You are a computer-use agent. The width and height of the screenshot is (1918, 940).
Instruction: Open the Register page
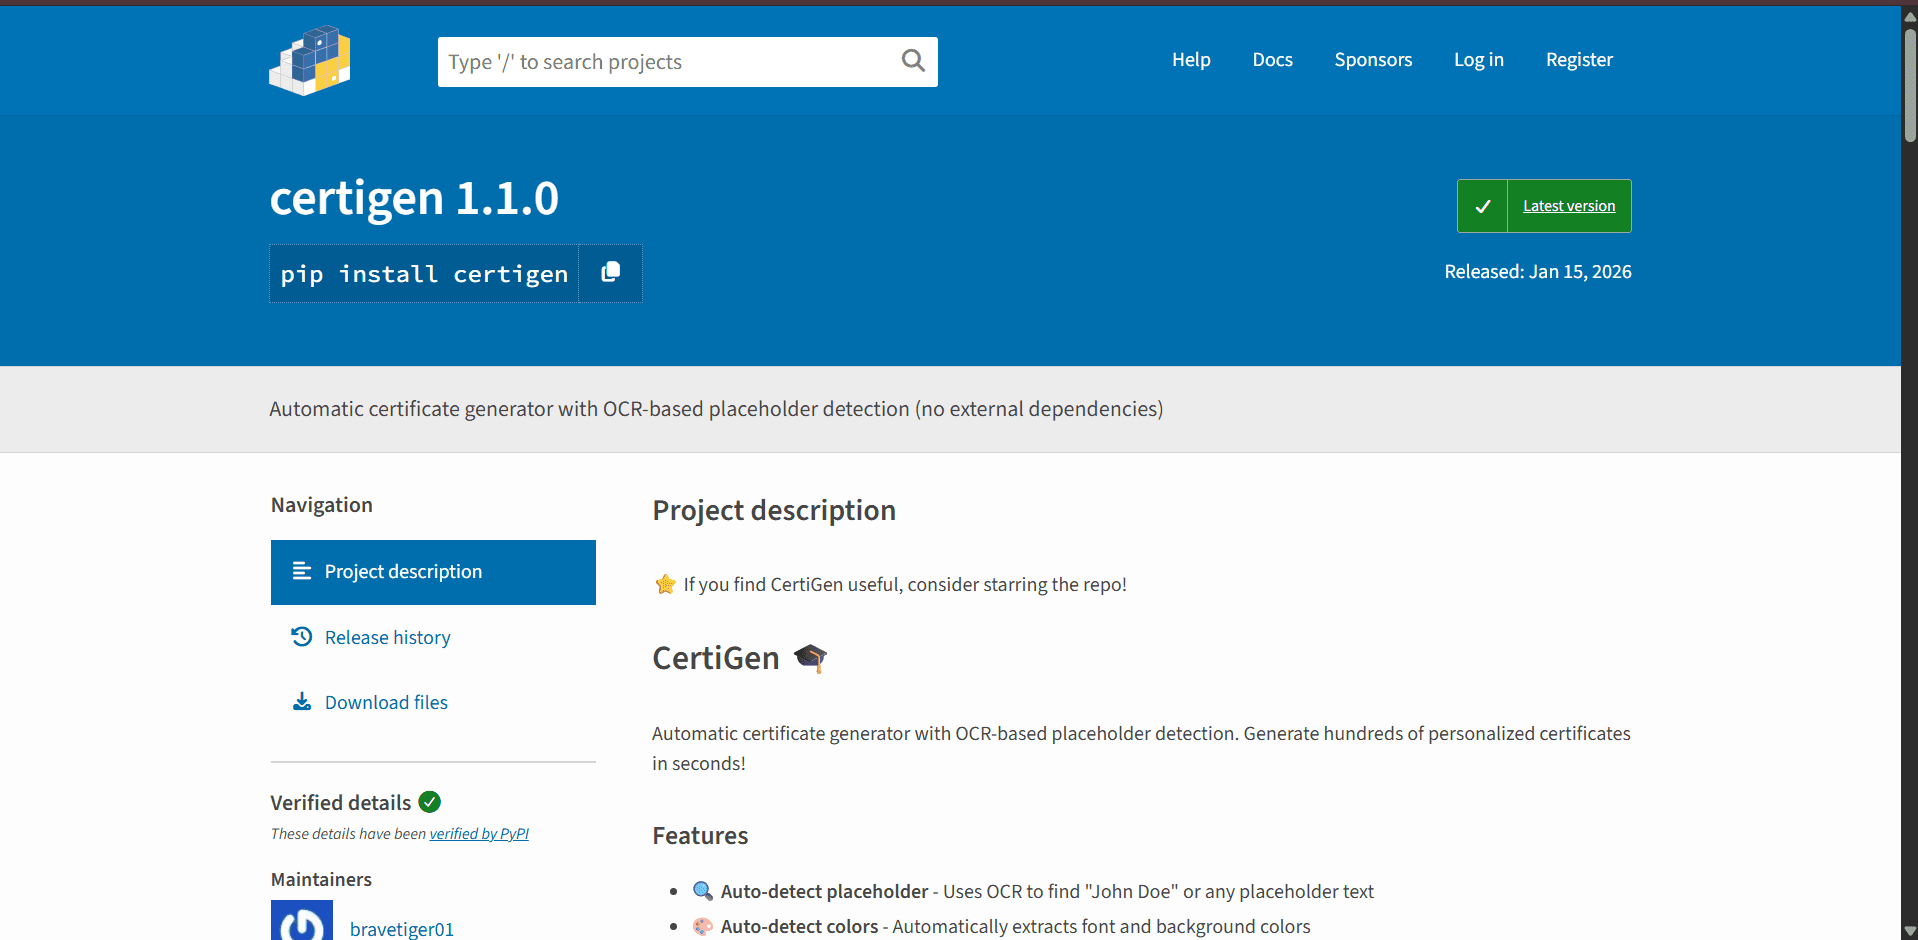pyautogui.click(x=1579, y=60)
